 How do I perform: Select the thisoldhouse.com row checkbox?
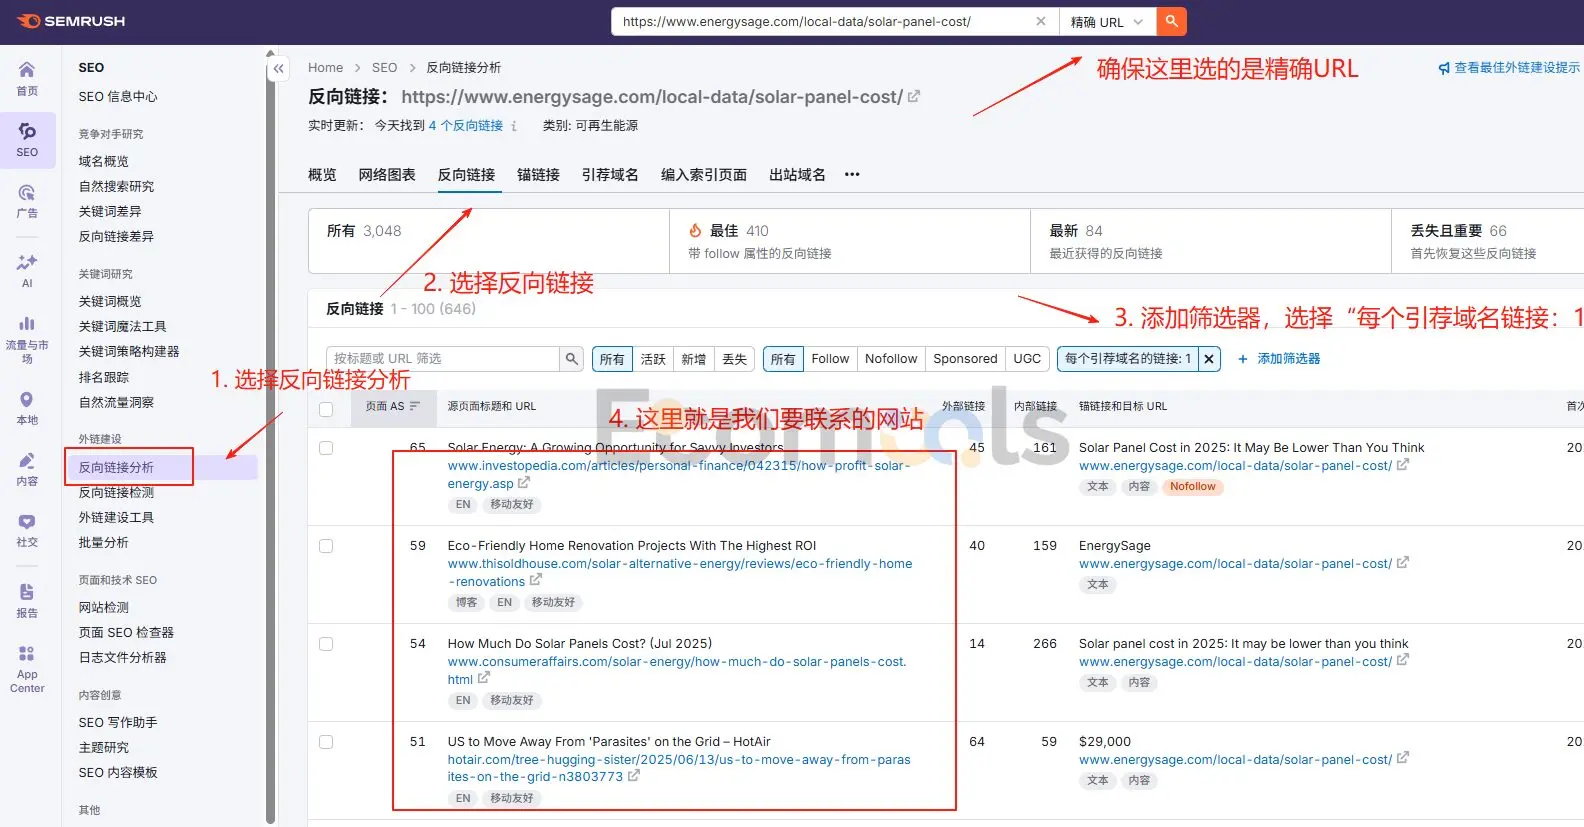326,546
